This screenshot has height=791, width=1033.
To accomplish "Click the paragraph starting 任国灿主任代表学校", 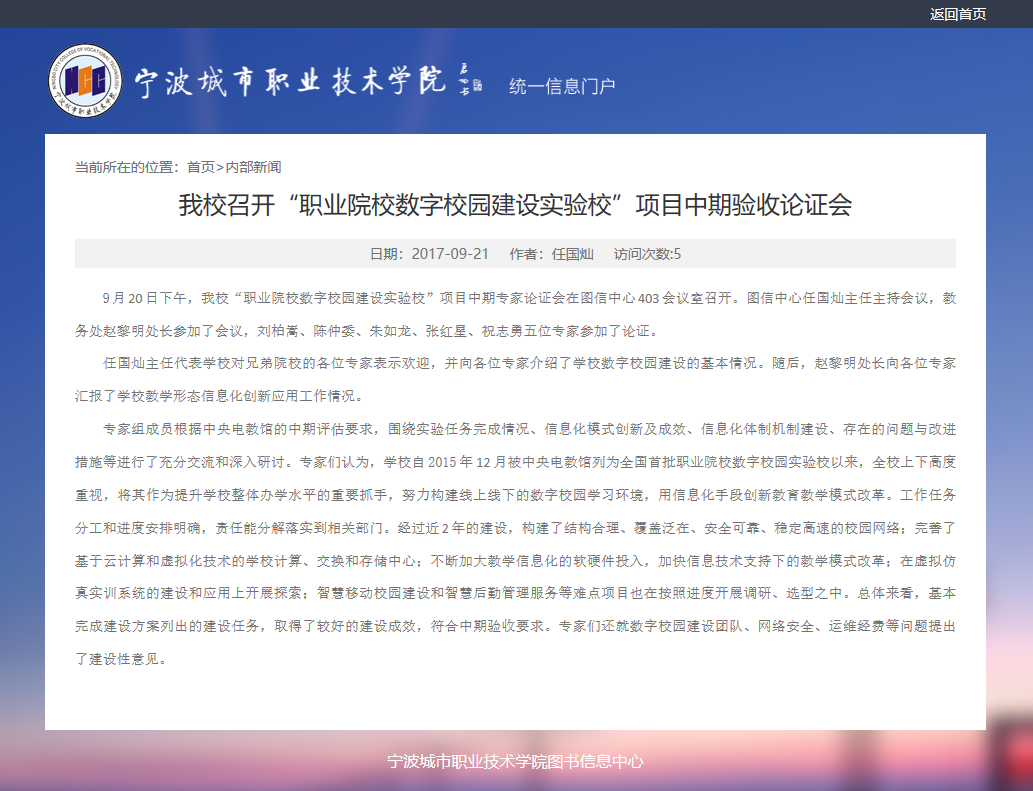I will pos(515,380).
